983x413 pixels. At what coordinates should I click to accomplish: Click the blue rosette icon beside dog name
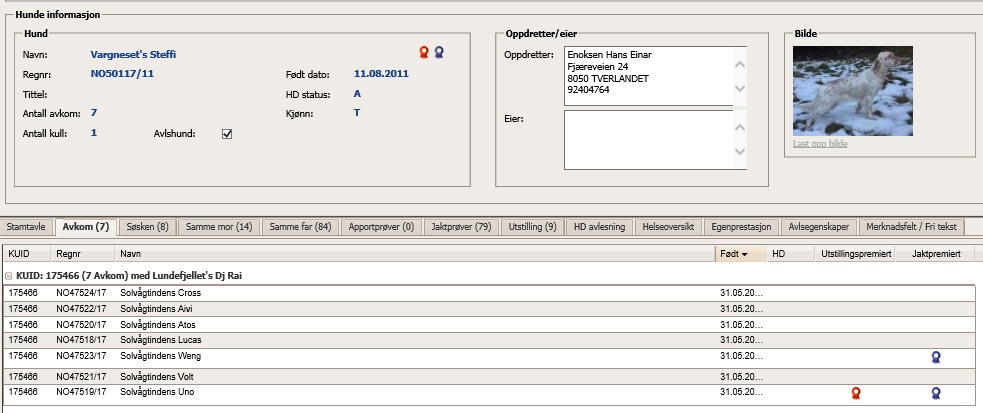(x=440, y=52)
